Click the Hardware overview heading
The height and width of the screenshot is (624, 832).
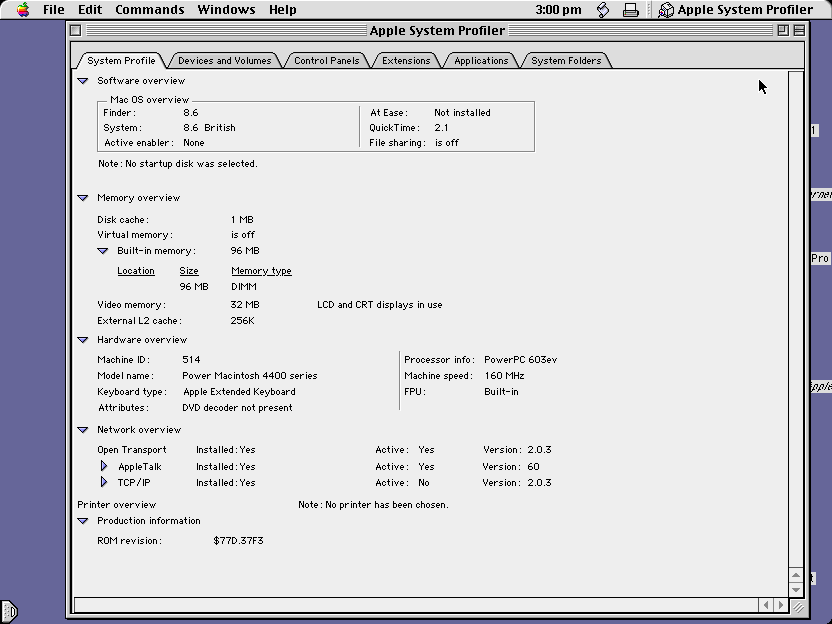coord(142,340)
